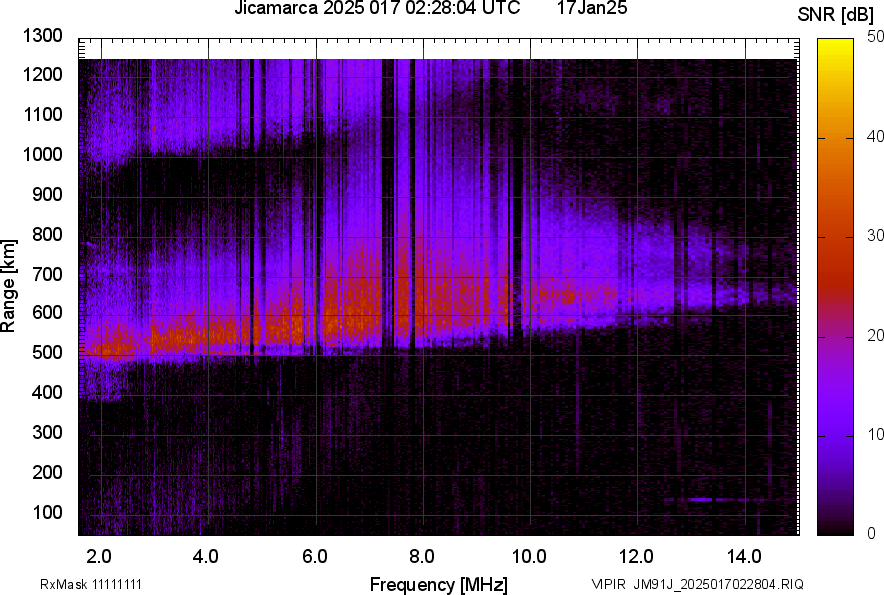This screenshot has height=595, width=884.
Task: Click the range tick label '1200'
Action: tap(42, 74)
